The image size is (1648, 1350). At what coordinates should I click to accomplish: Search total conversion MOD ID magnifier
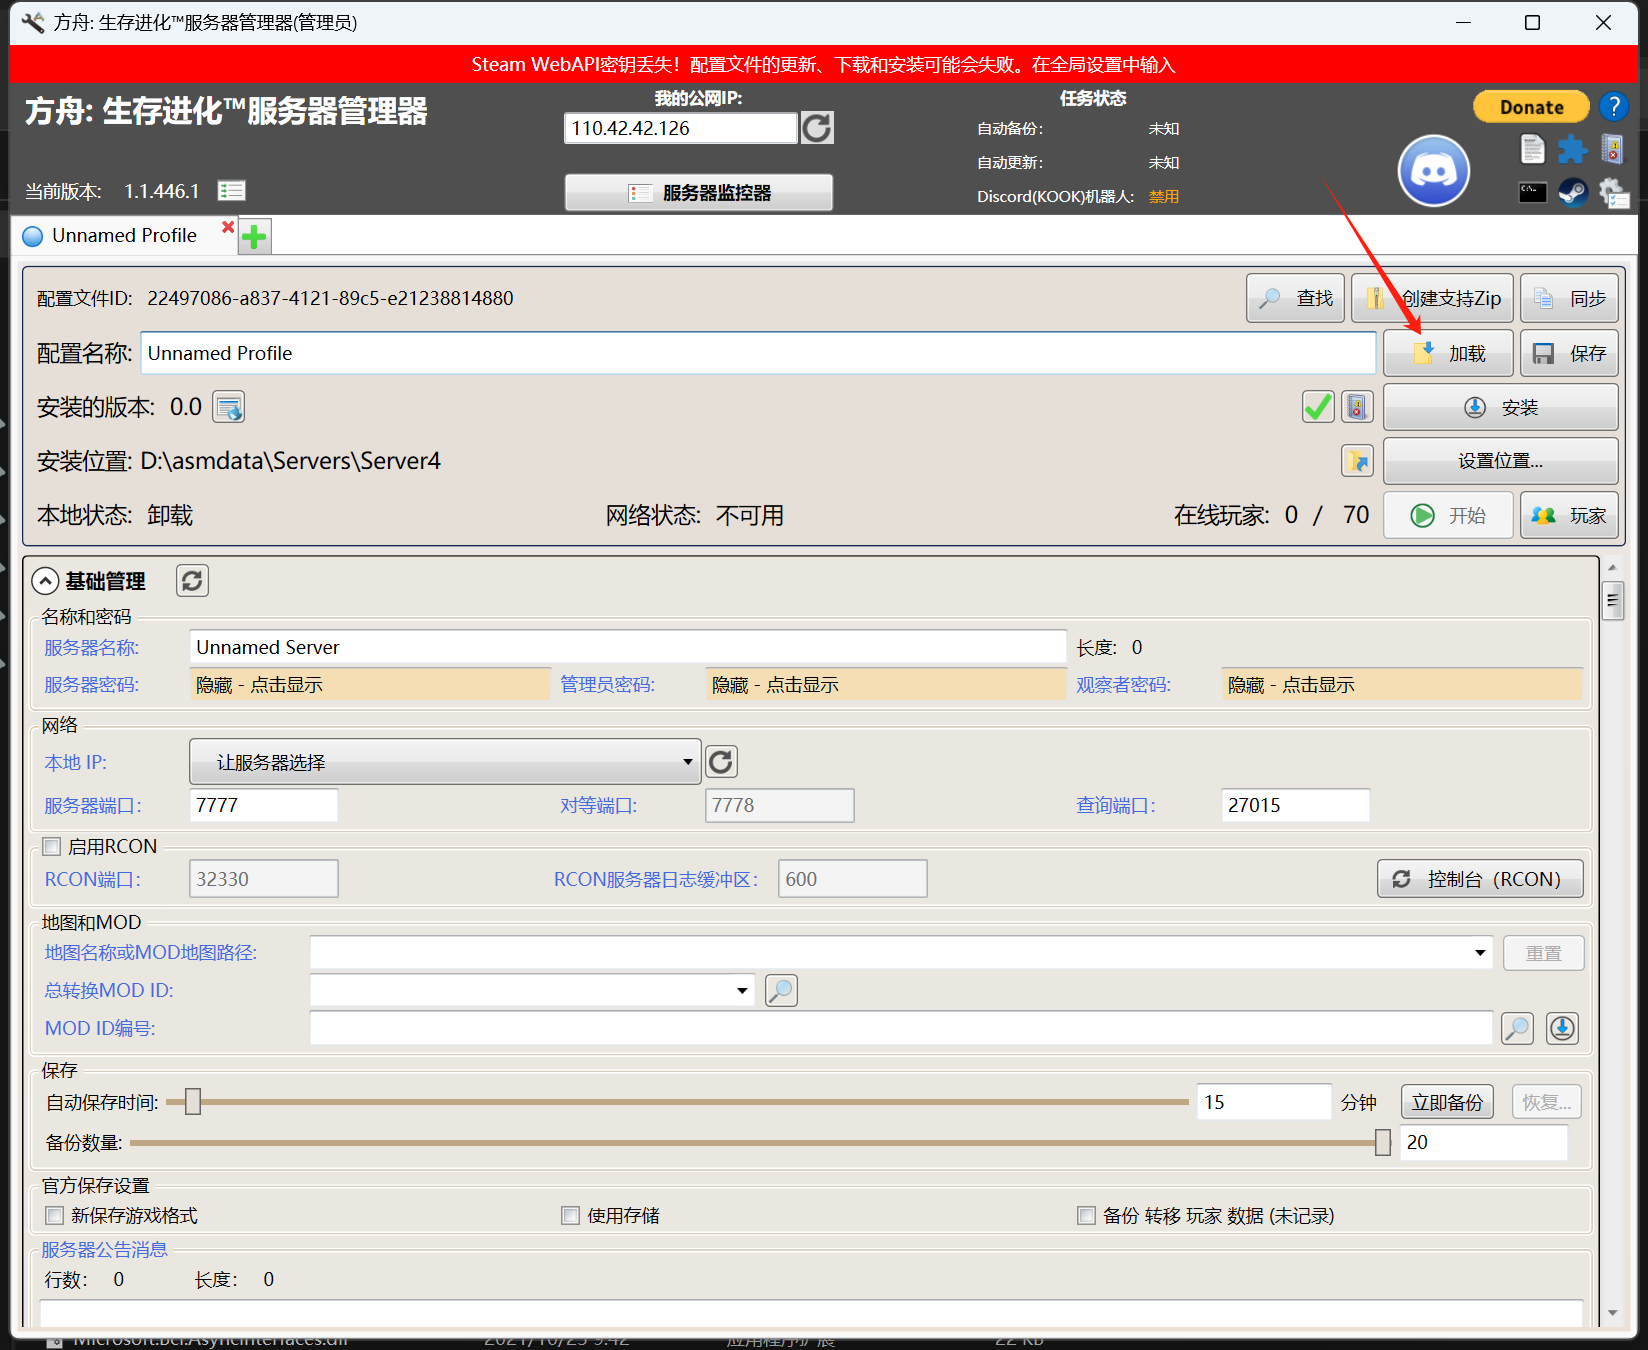pyautogui.click(x=781, y=990)
